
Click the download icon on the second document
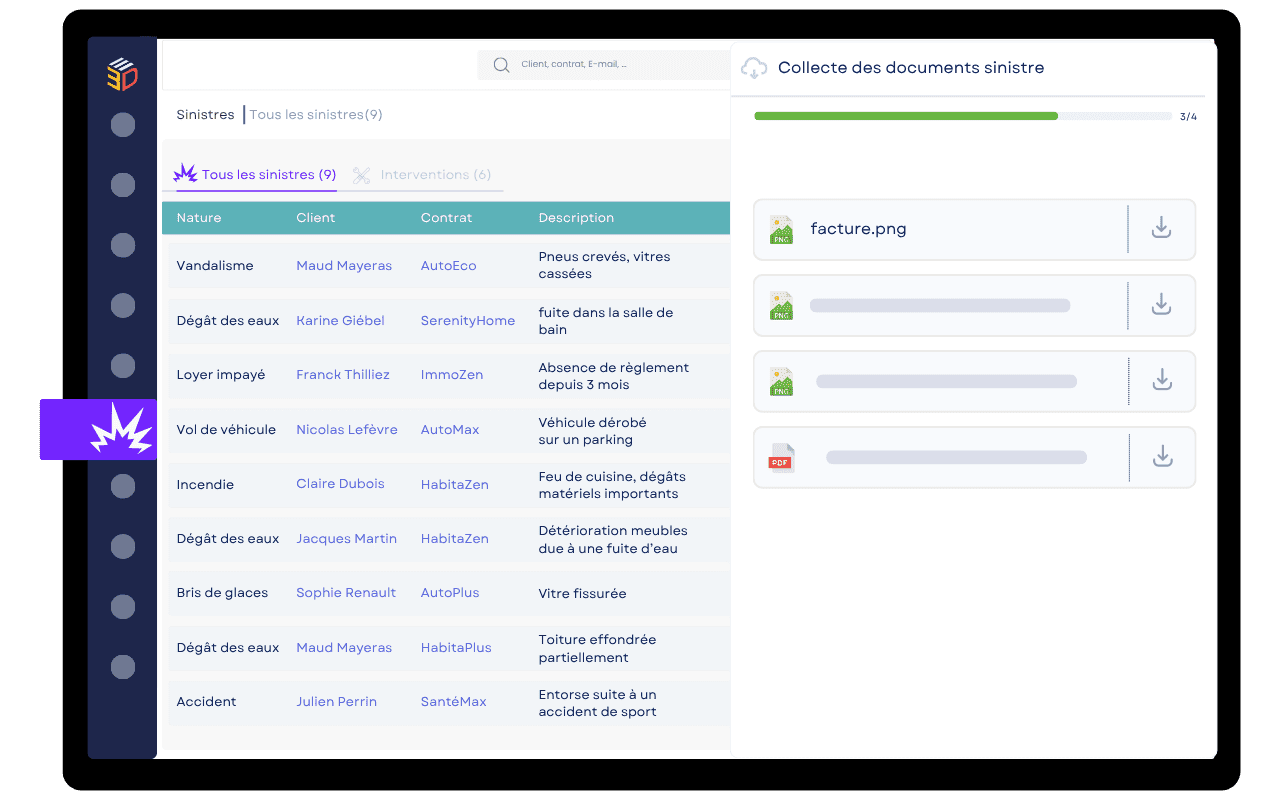(1160, 305)
